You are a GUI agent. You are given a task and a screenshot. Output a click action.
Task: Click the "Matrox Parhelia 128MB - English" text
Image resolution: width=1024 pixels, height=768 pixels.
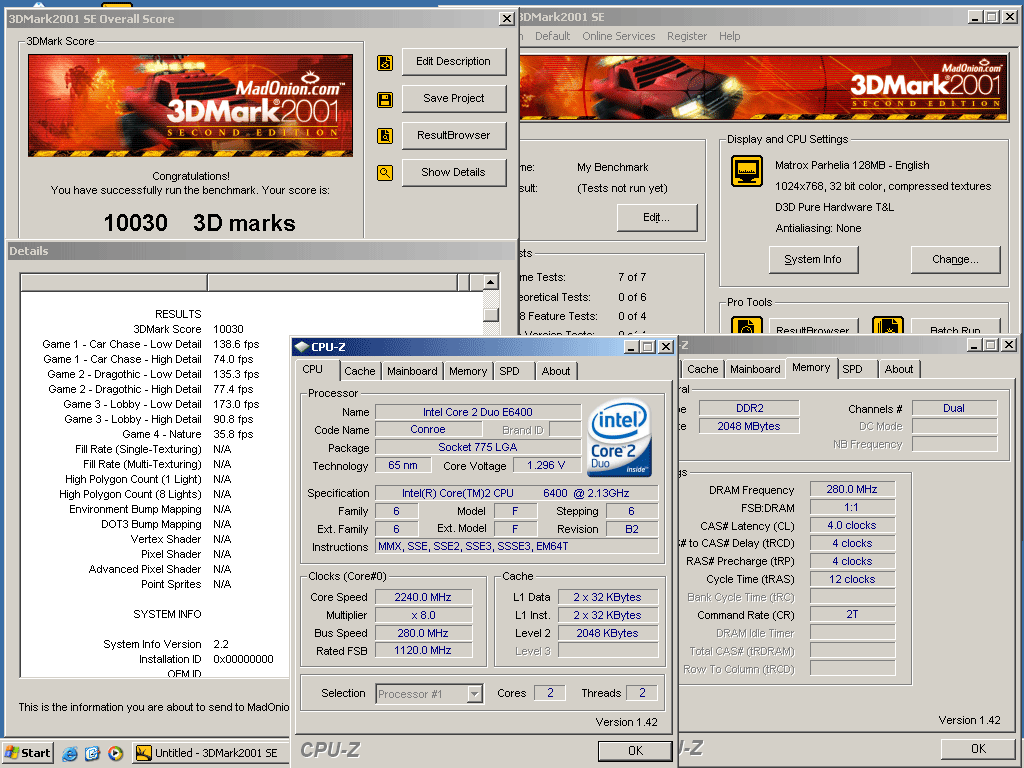pos(852,165)
